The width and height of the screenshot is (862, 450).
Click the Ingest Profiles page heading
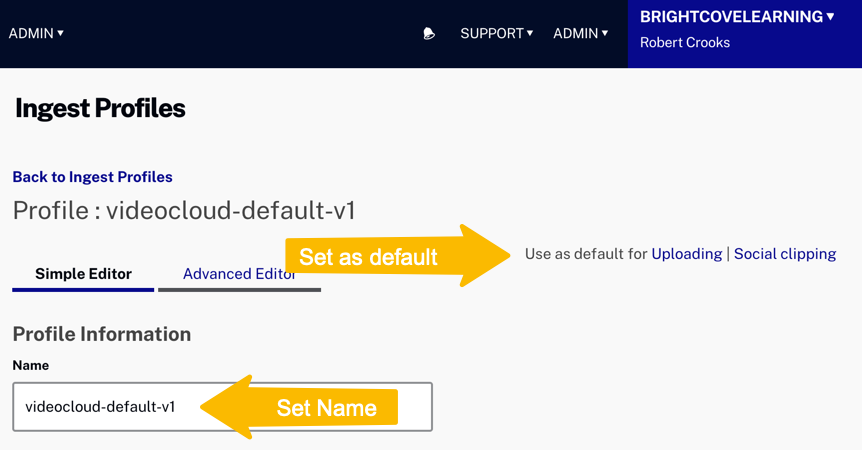point(100,108)
